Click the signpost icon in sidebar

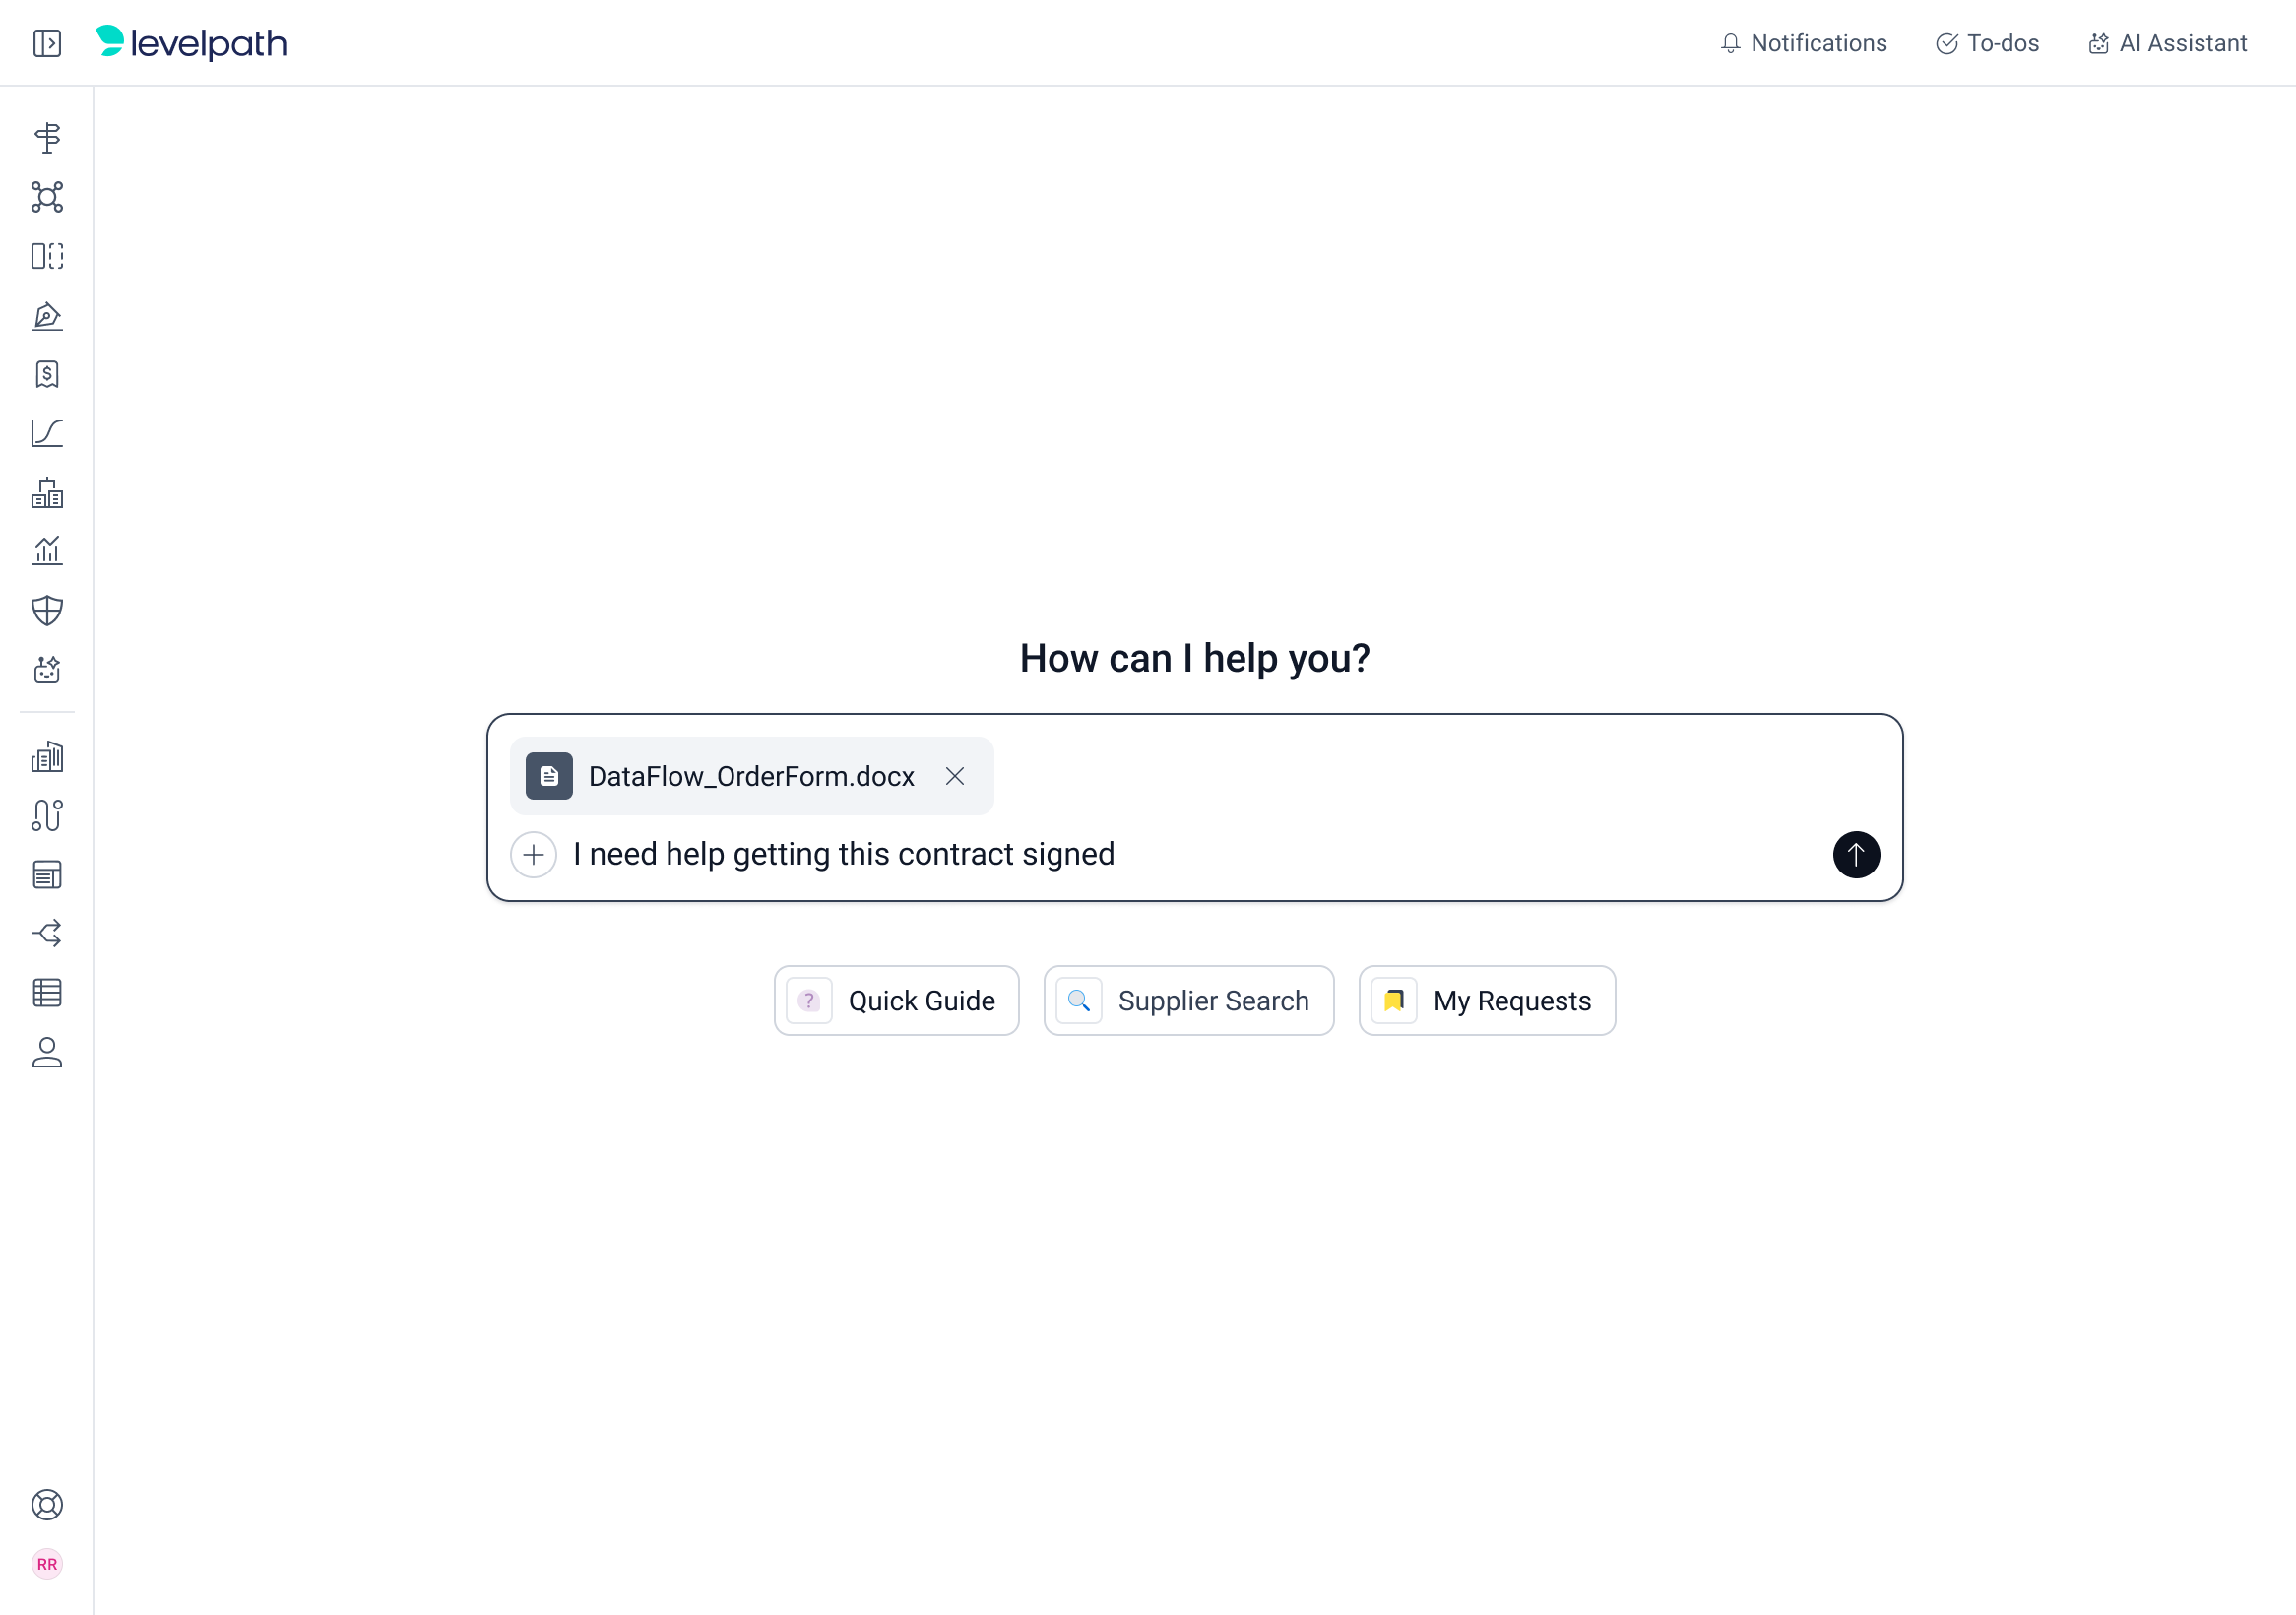pos(47,137)
